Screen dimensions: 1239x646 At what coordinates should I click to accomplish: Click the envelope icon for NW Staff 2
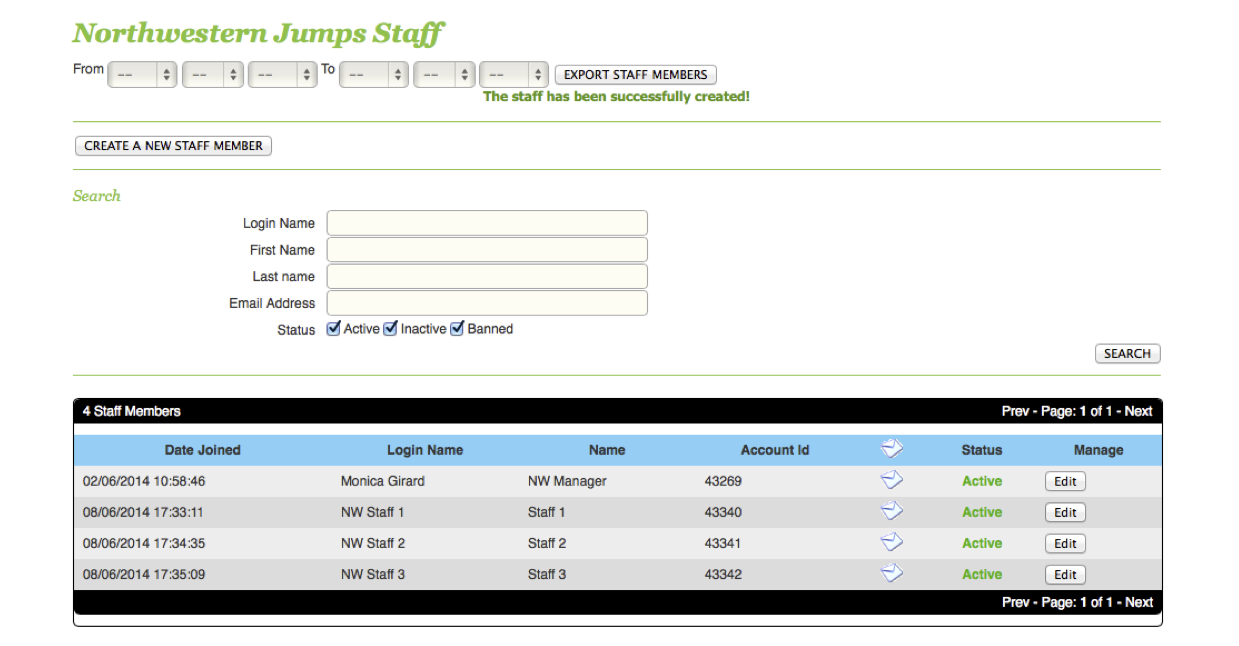[891, 543]
